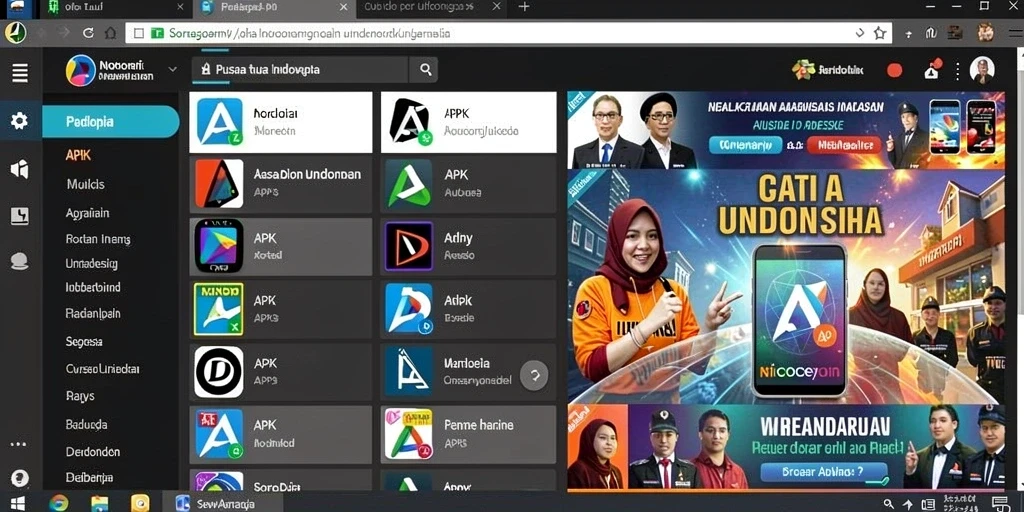
Task: Click the 'Unnadesig' sidebar entry
Action: pyautogui.click(x=91, y=264)
